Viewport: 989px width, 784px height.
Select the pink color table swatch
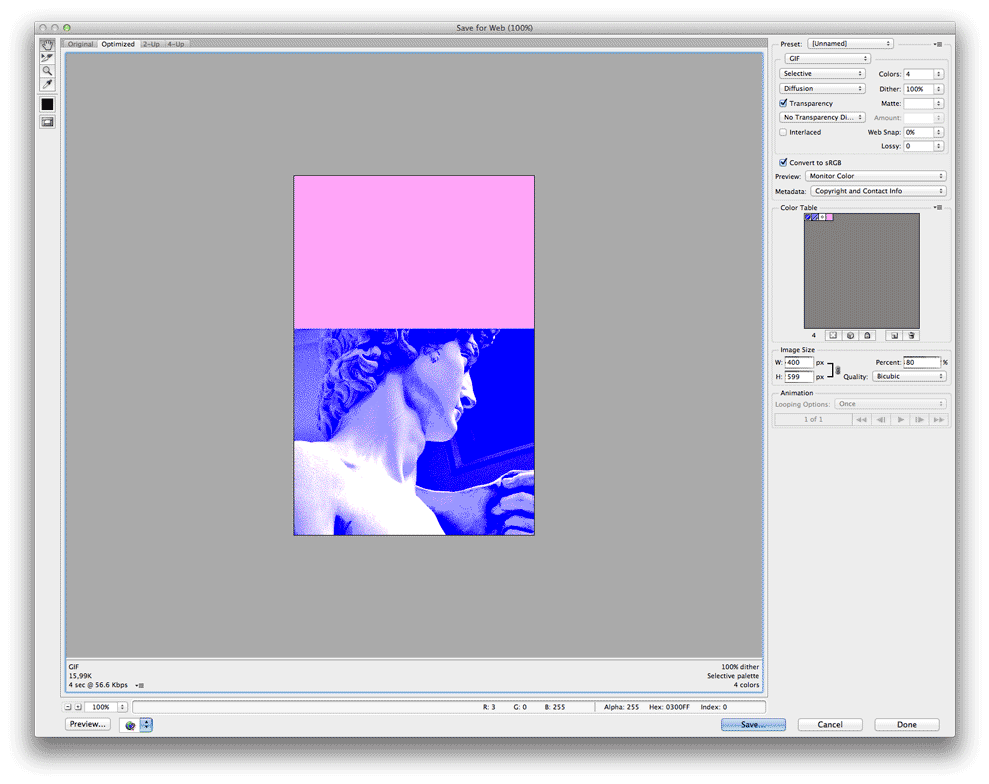(829, 217)
